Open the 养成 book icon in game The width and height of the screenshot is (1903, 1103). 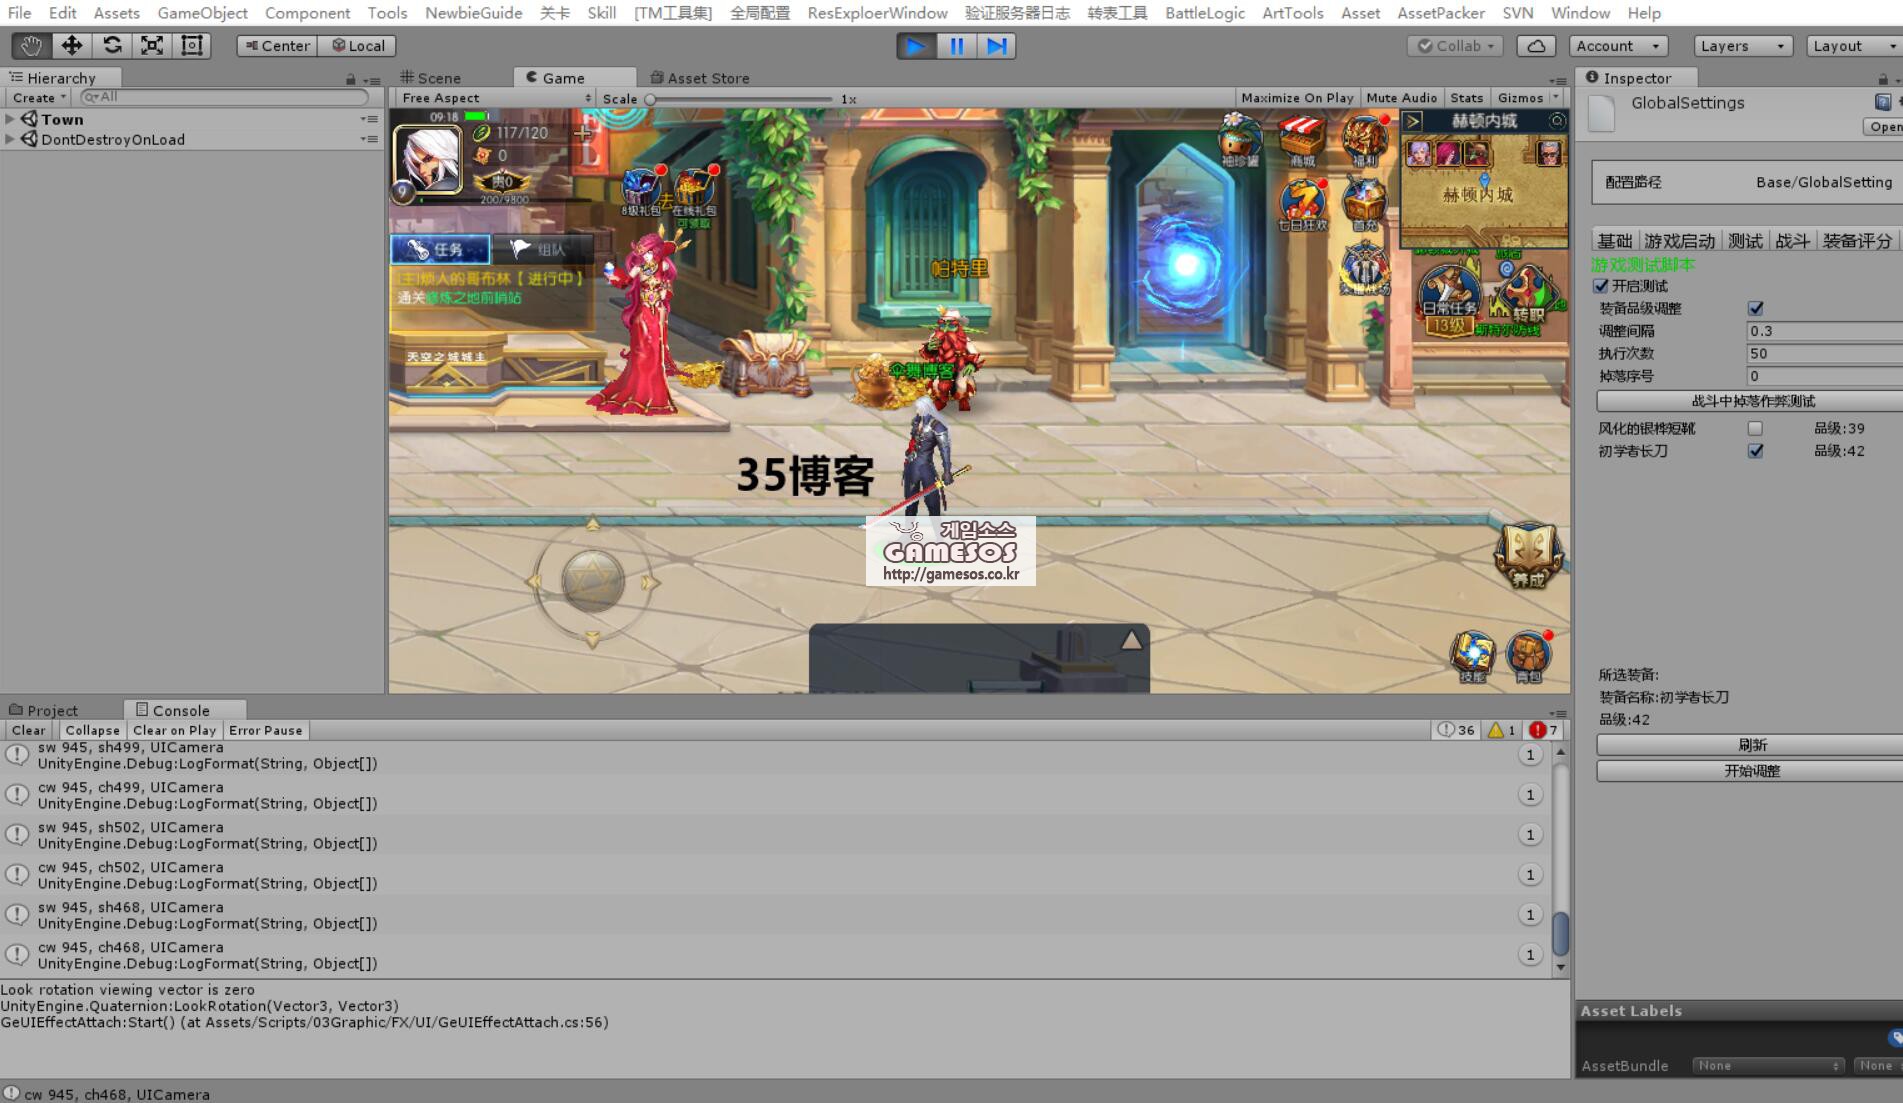(x=1528, y=556)
